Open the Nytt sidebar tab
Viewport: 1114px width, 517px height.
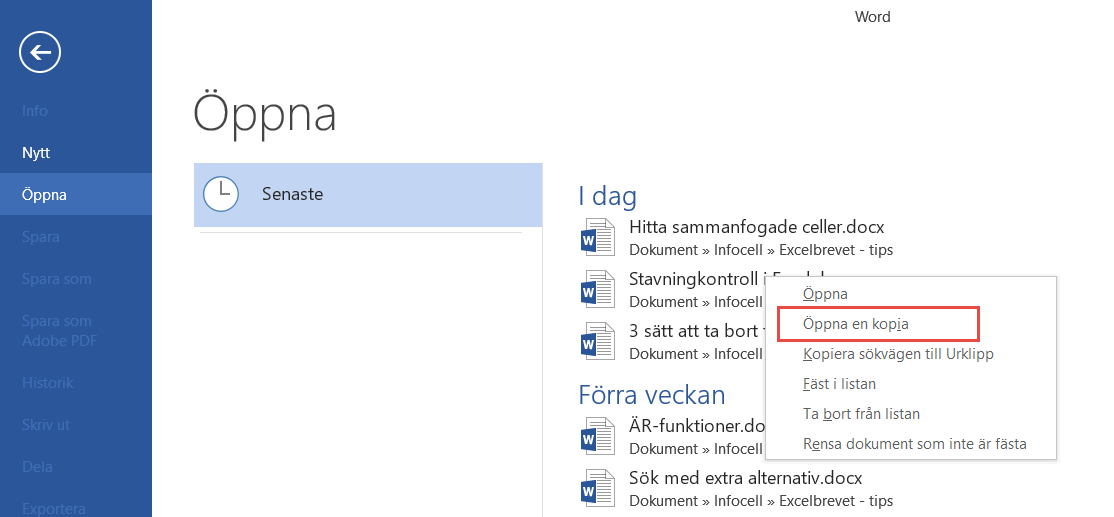[x=36, y=153]
